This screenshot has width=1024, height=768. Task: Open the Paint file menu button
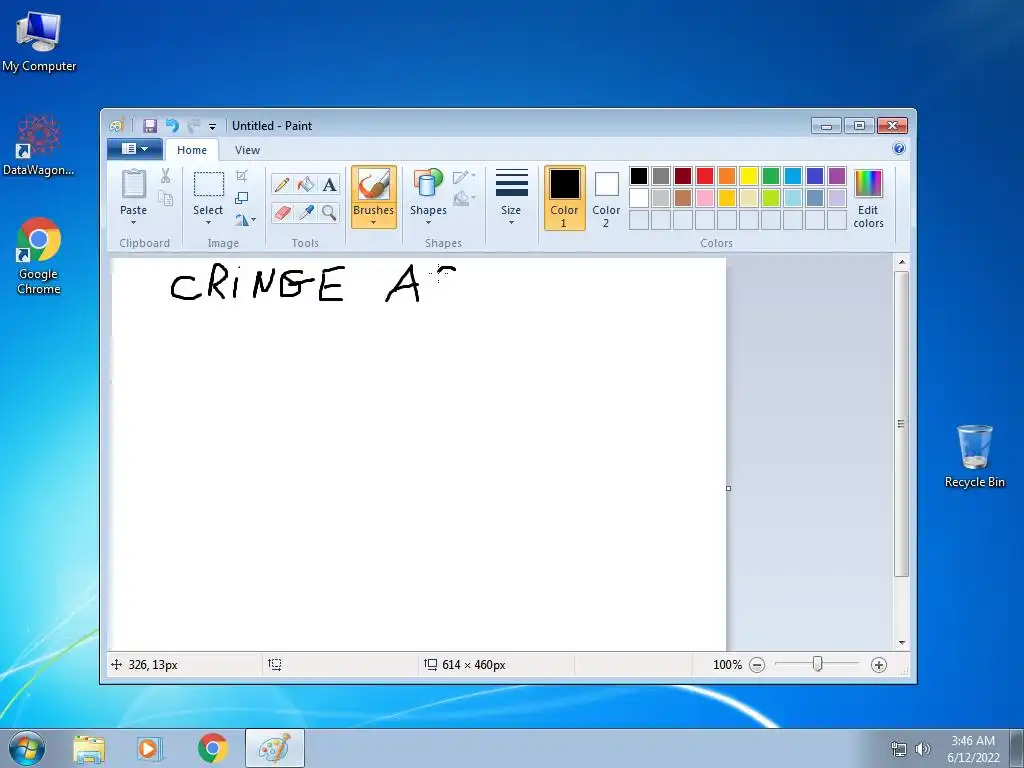tap(135, 149)
